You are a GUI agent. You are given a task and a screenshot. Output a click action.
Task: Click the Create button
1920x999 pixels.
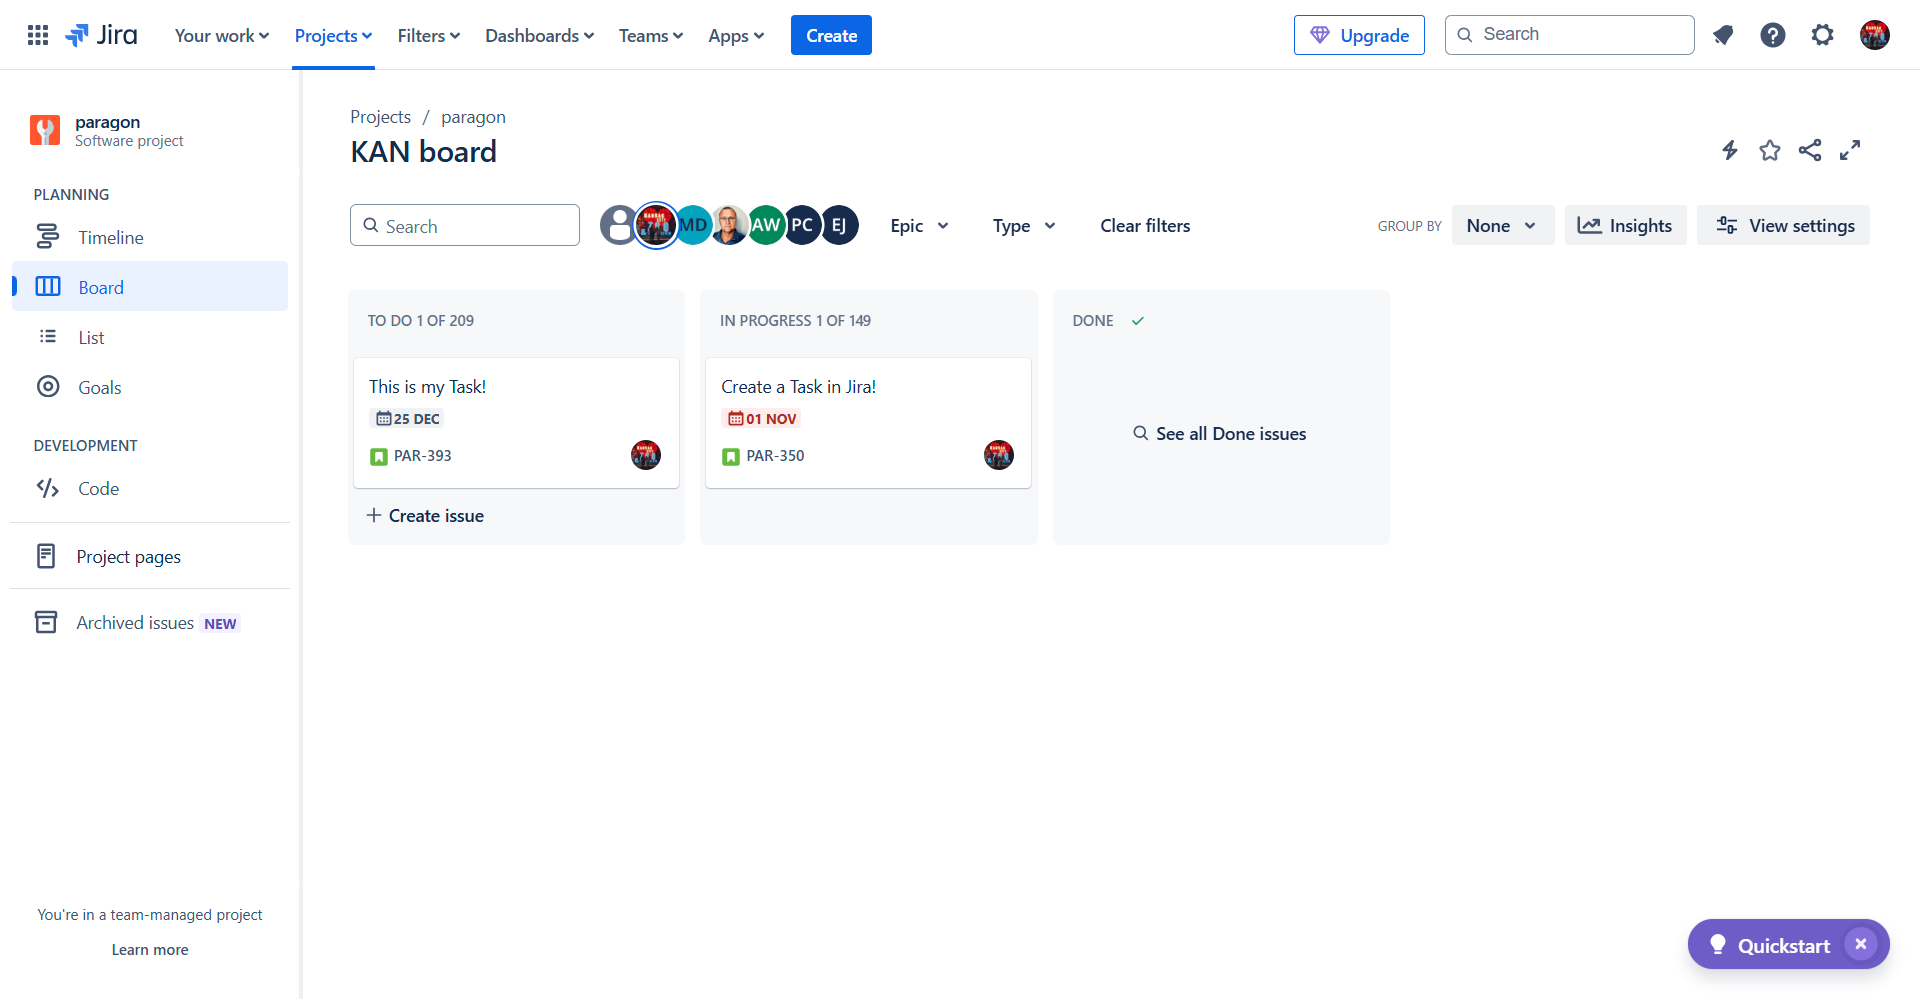831,35
